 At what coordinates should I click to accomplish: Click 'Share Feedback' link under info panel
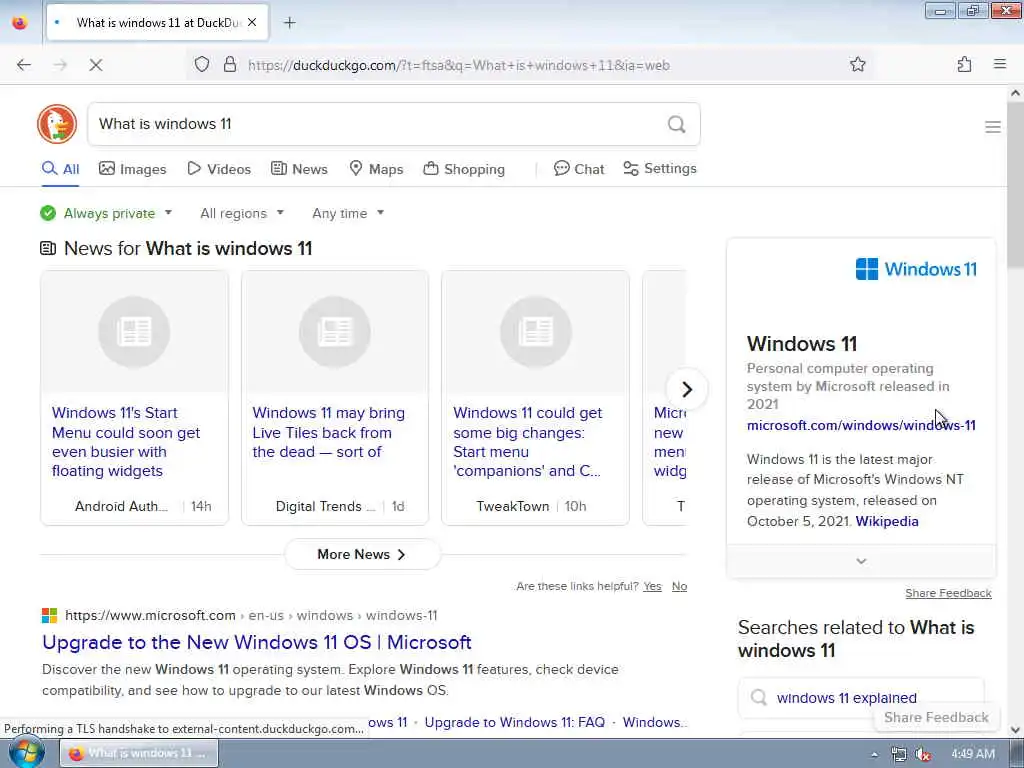pyautogui.click(x=948, y=593)
